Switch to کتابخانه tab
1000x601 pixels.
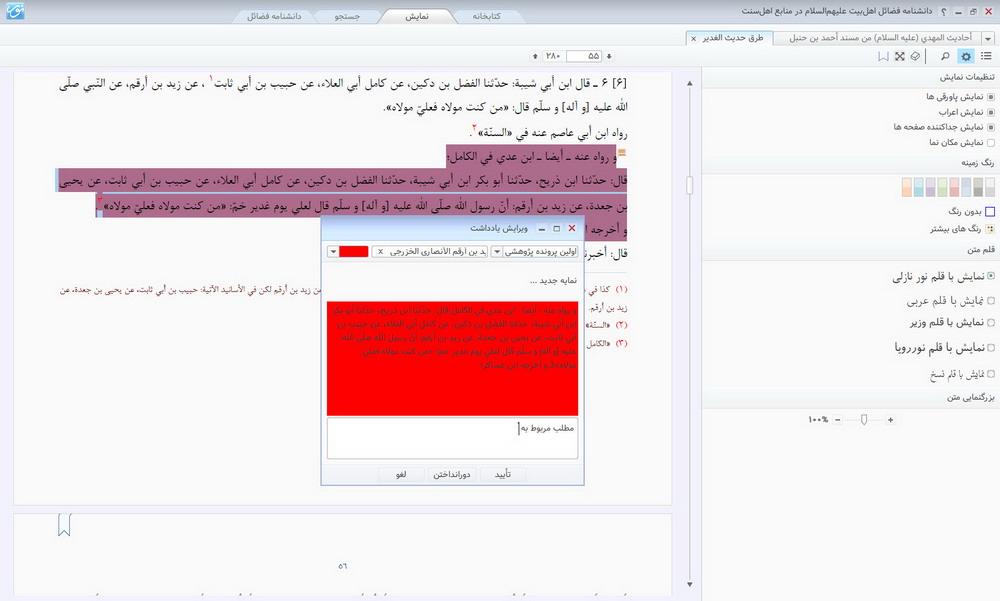[486, 16]
